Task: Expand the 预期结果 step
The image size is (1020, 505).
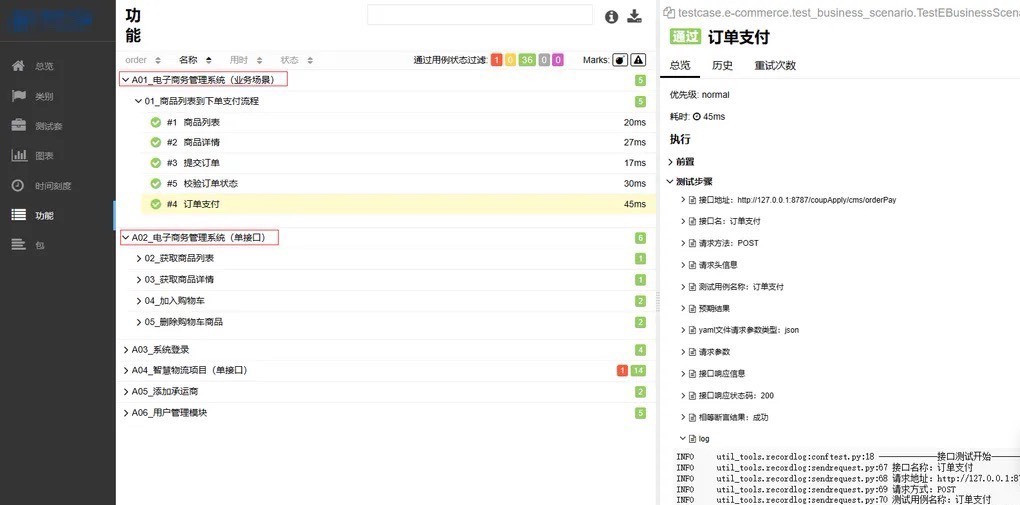Action: [705, 308]
